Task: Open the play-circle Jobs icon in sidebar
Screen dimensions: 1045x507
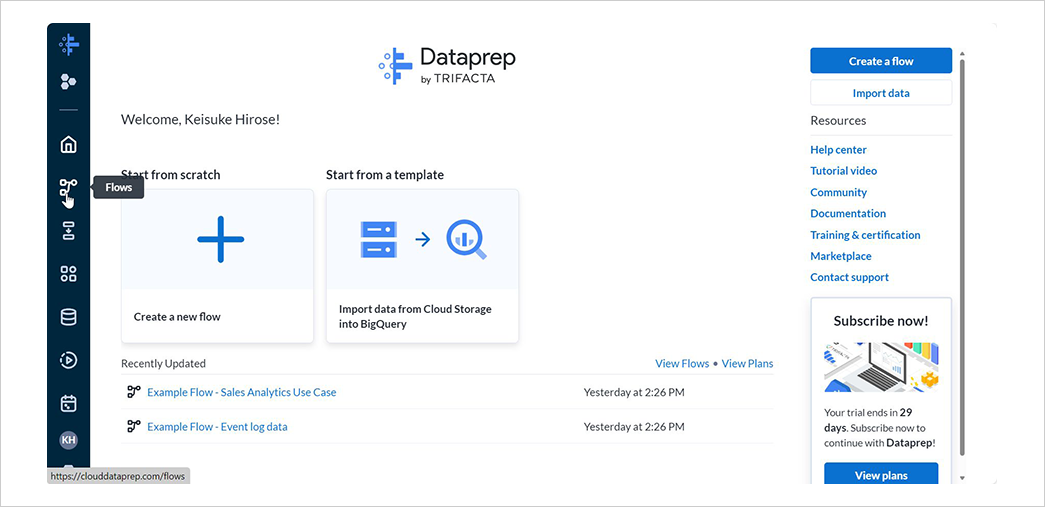Action: (x=68, y=360)
